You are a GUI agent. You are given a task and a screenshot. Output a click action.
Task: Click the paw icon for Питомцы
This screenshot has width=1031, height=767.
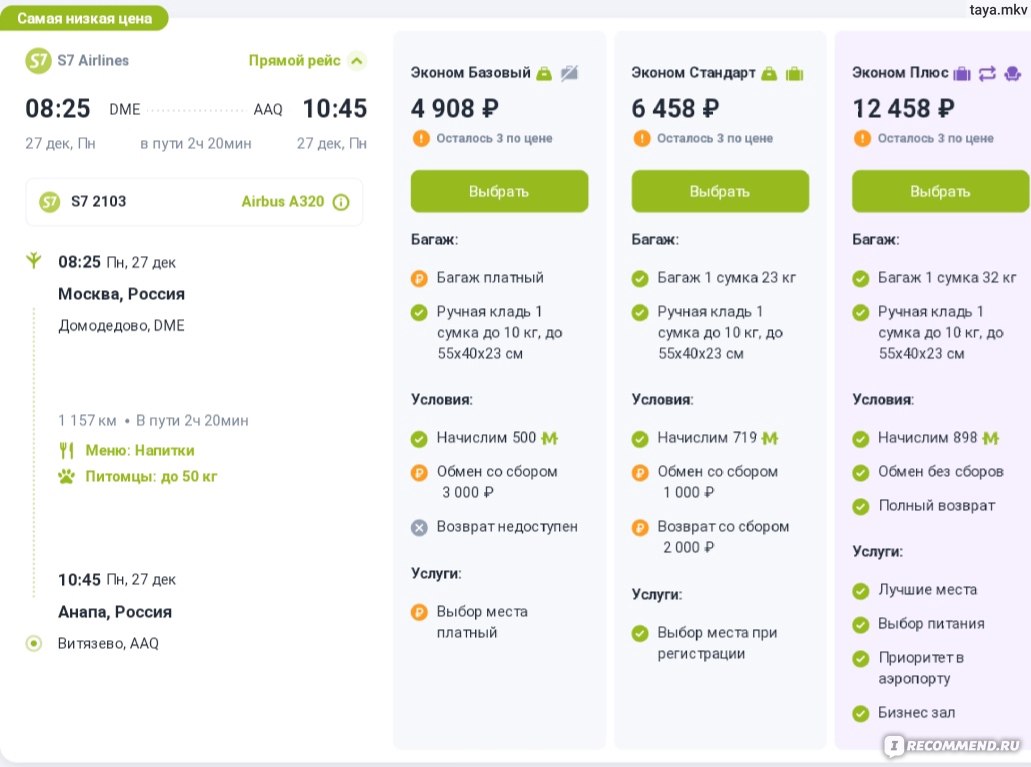click(x=67, y=476)
